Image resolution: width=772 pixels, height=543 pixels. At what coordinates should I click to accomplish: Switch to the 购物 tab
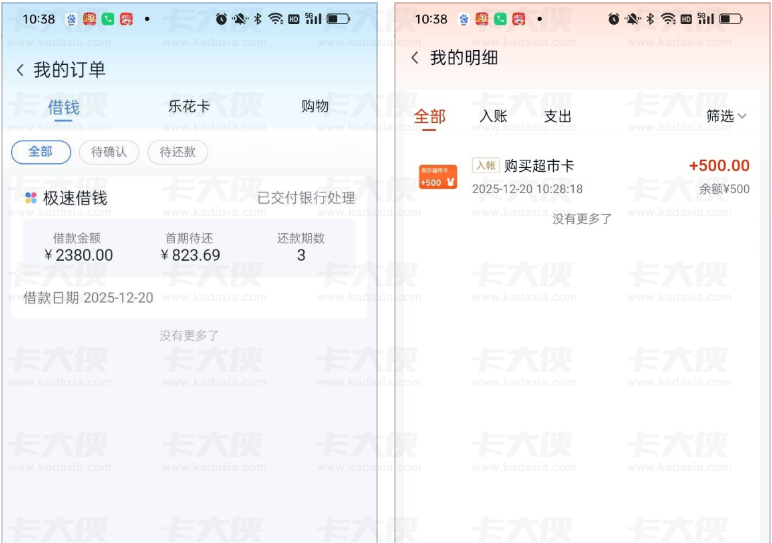pos(315,106)
